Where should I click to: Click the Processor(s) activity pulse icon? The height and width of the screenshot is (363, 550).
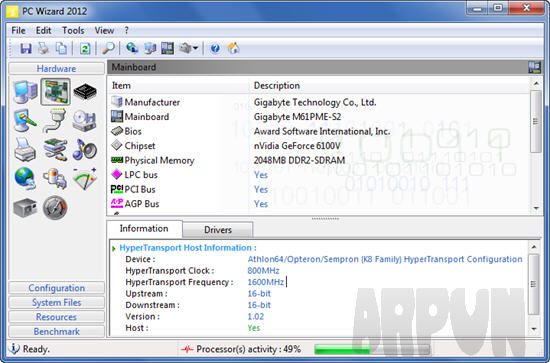[187, 349]
